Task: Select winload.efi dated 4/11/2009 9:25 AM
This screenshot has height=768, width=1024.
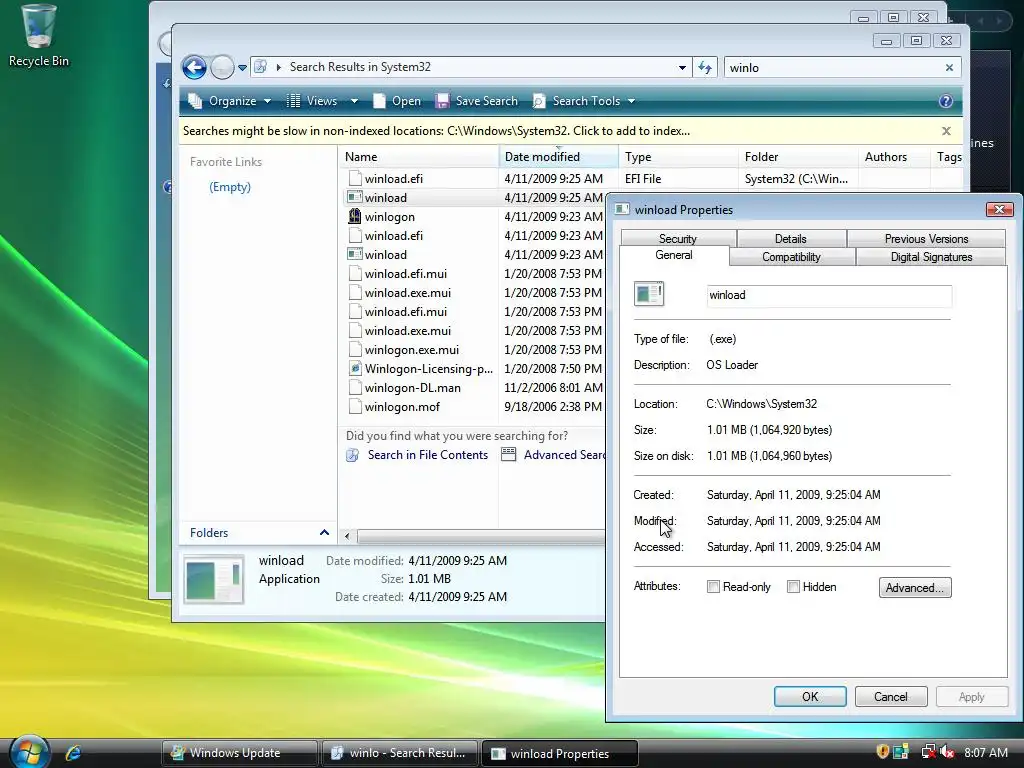Action: [x=394, y=179]
